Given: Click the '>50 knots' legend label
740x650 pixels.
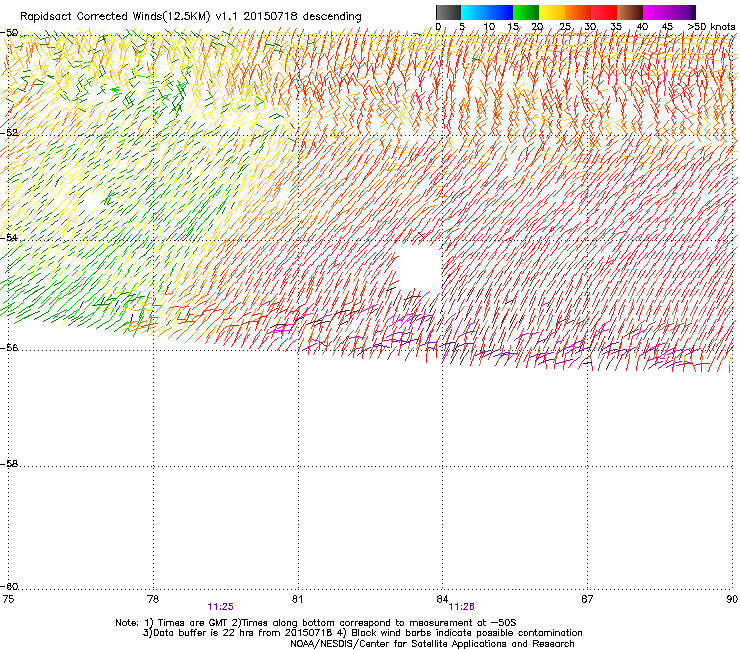Looking at the screenshot, I should [711, 27].
